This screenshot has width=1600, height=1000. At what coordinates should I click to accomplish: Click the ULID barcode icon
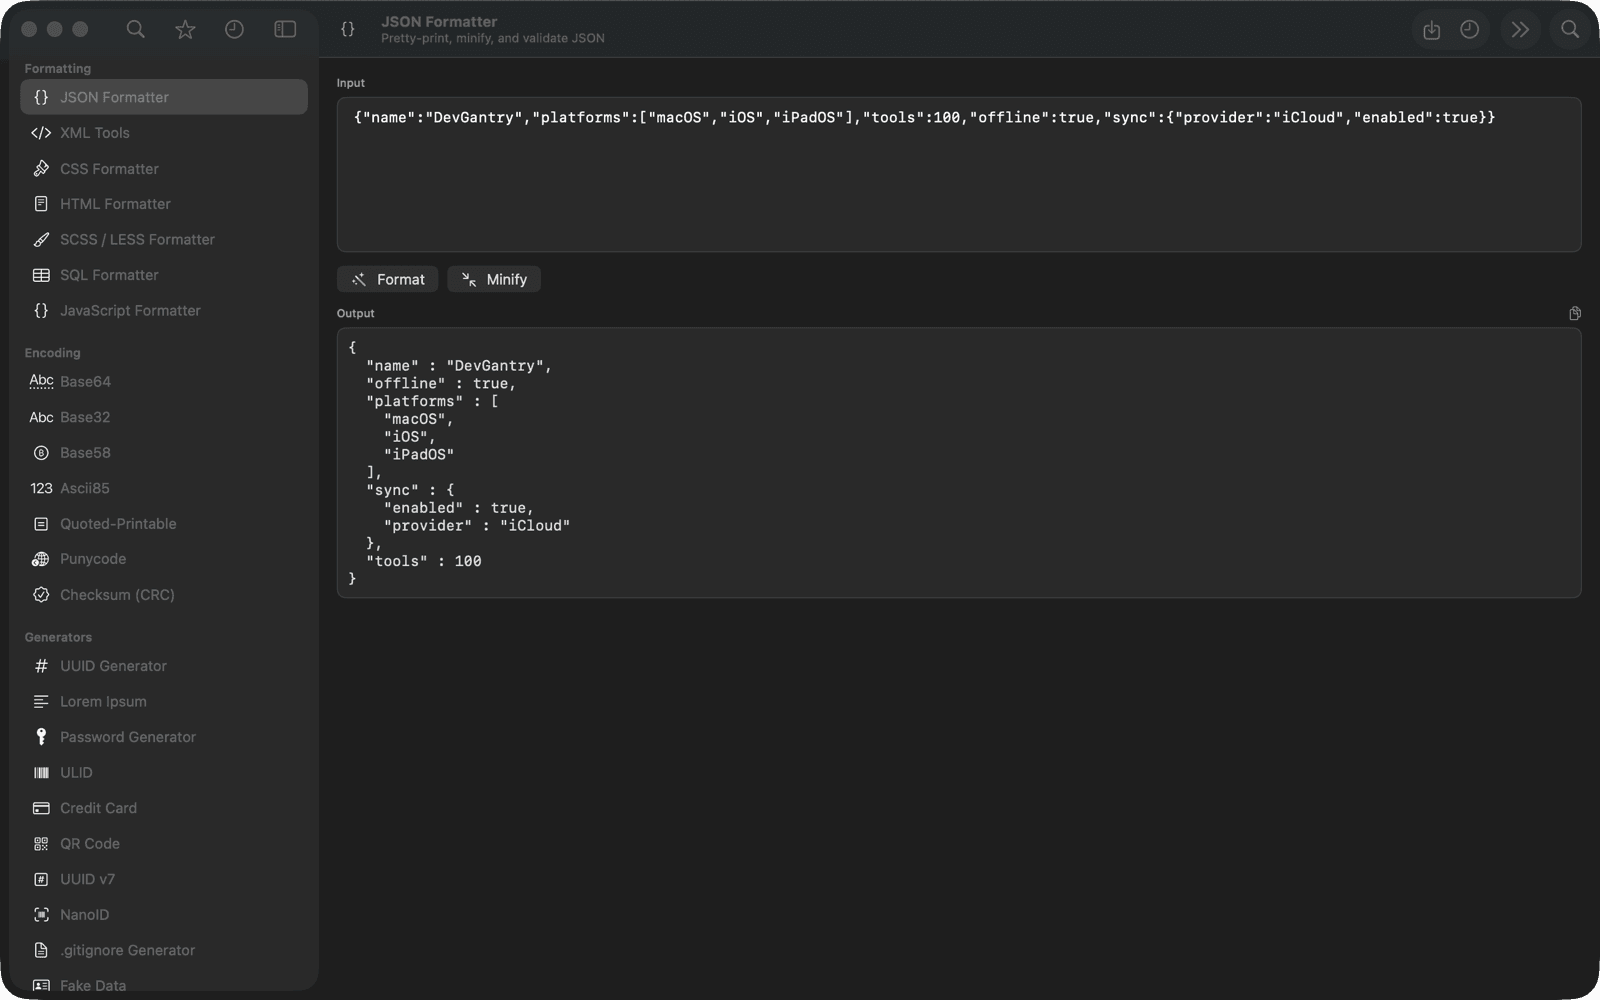41,773
